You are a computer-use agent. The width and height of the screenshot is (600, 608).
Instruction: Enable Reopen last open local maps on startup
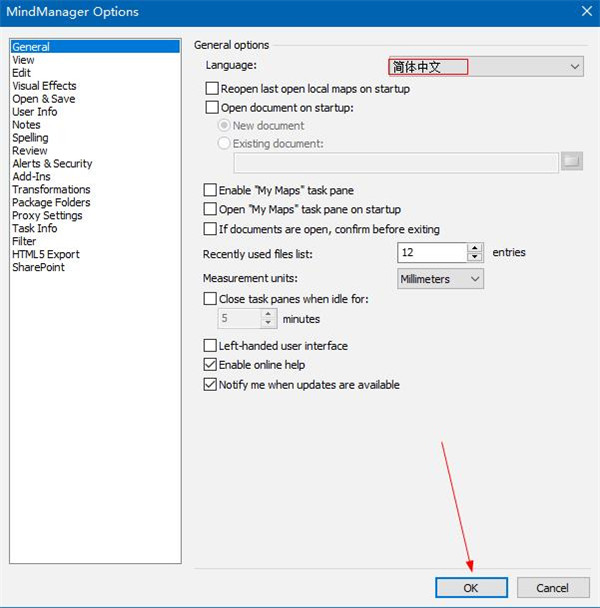[210, 89]
